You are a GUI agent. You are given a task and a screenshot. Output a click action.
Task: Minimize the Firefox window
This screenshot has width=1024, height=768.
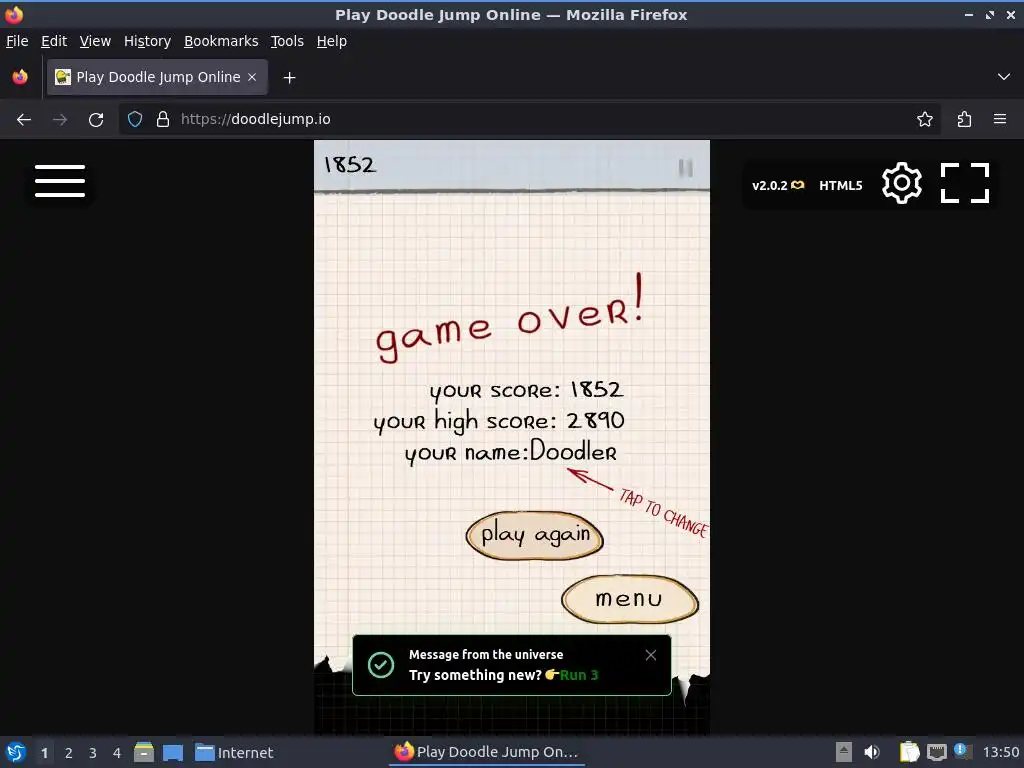coord(968,14)
